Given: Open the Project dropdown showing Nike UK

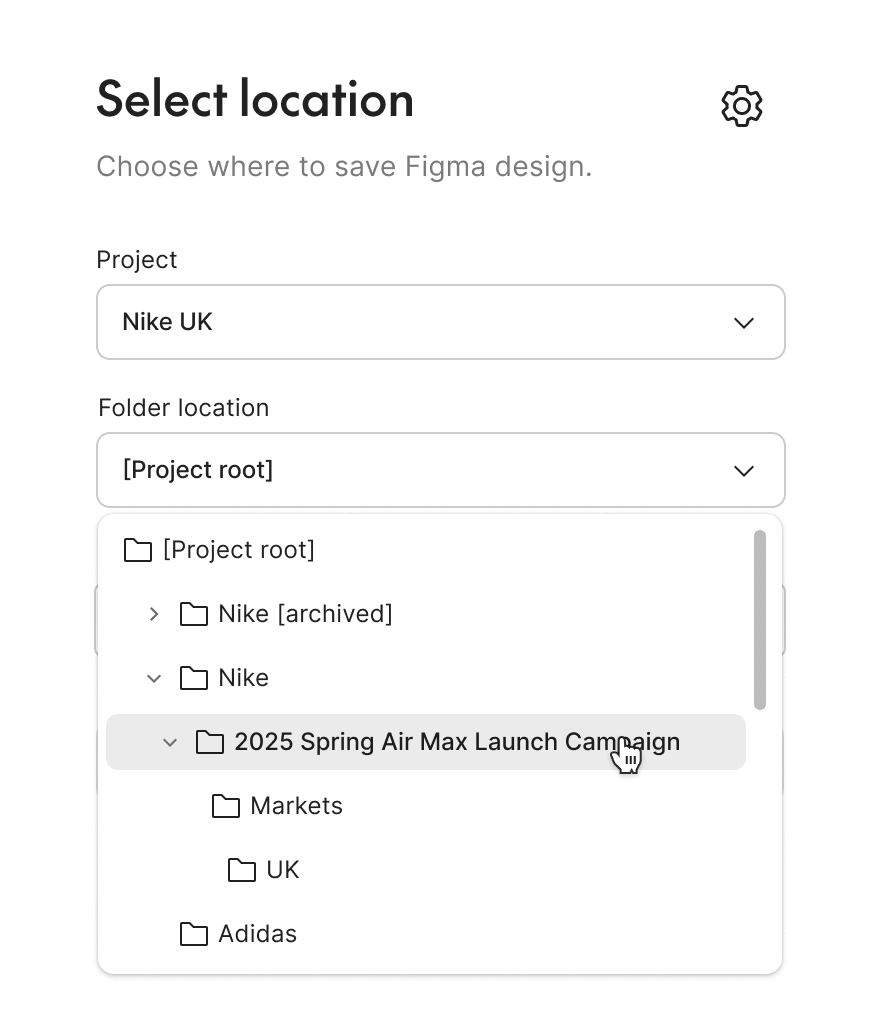Looking at the screenshot, I should point(441,322).
